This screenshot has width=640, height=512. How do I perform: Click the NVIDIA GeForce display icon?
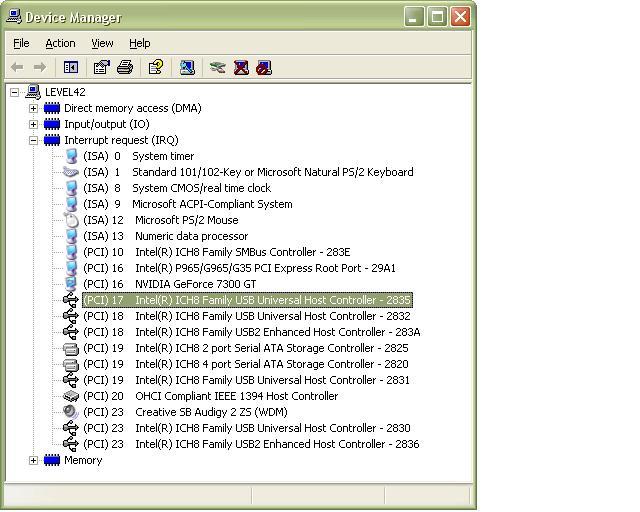71,284
